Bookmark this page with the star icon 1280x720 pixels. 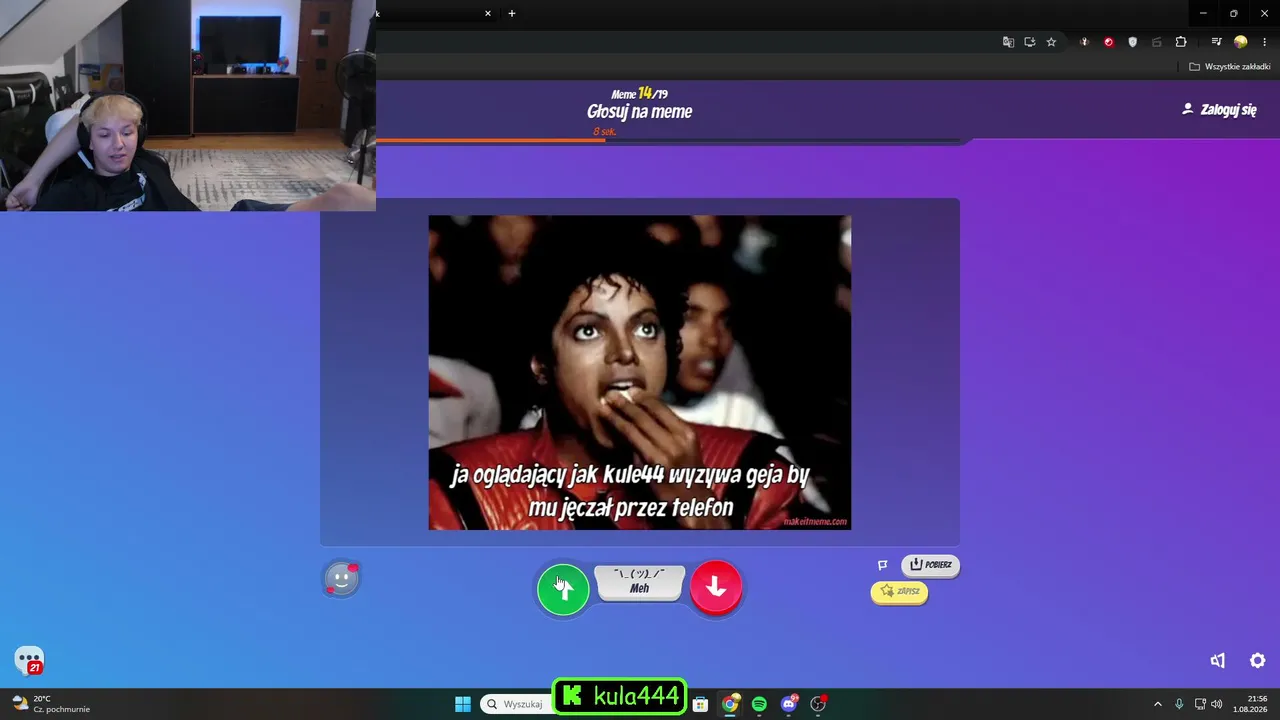1051,42
